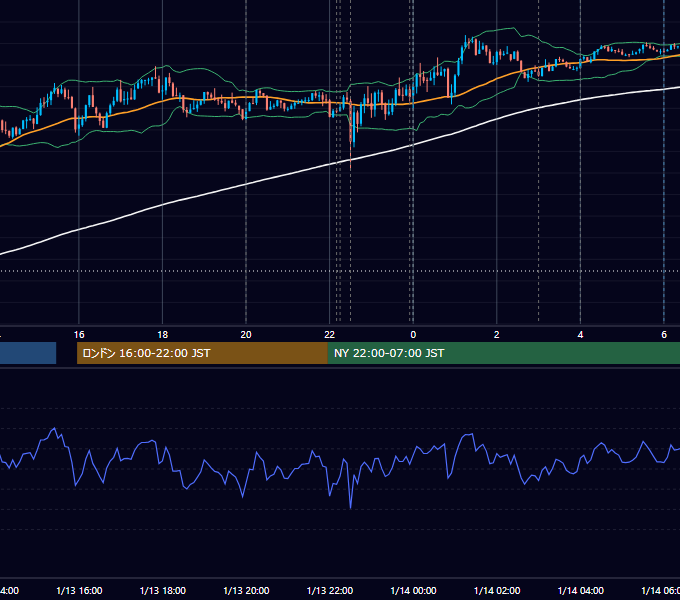Click the 1/14 00:00 time axis label

[413, 590]
